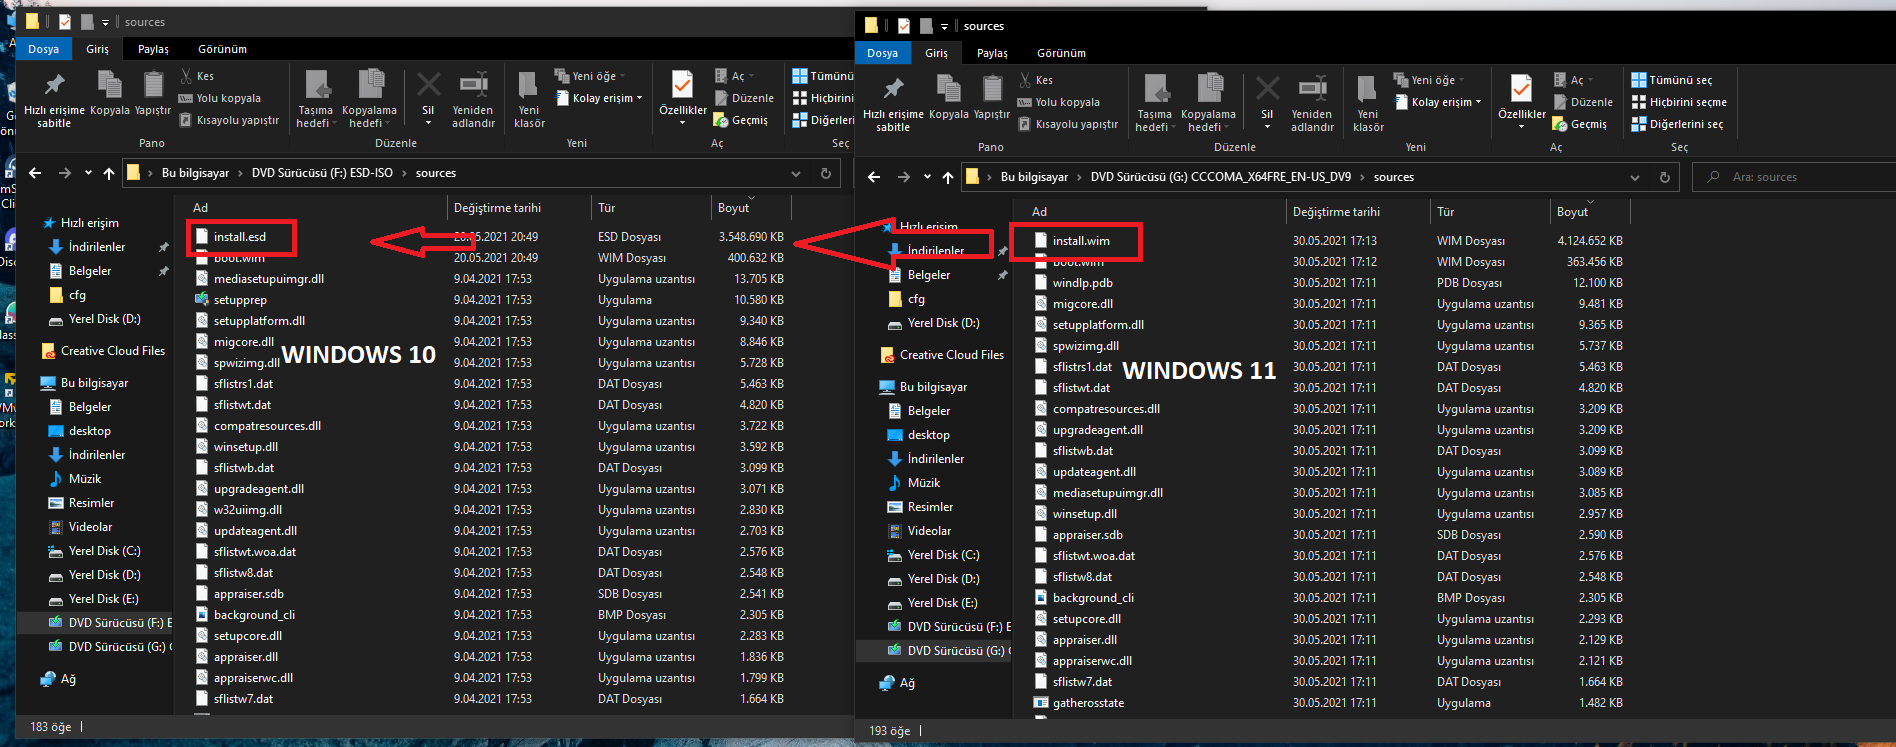
Task: Refresh the F: drive sources folder
Action: 826,173
